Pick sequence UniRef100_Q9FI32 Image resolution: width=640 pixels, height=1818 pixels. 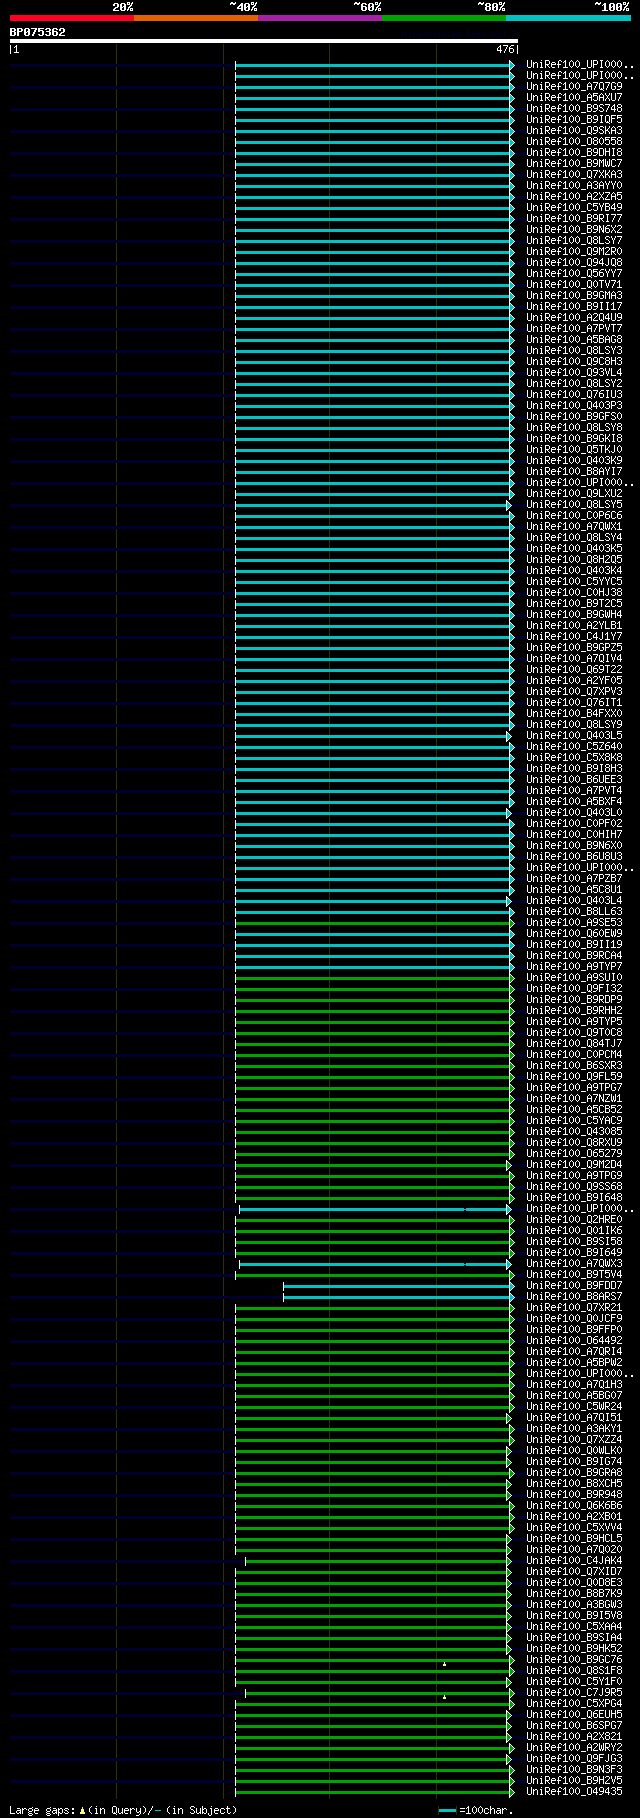coord(574,989)
